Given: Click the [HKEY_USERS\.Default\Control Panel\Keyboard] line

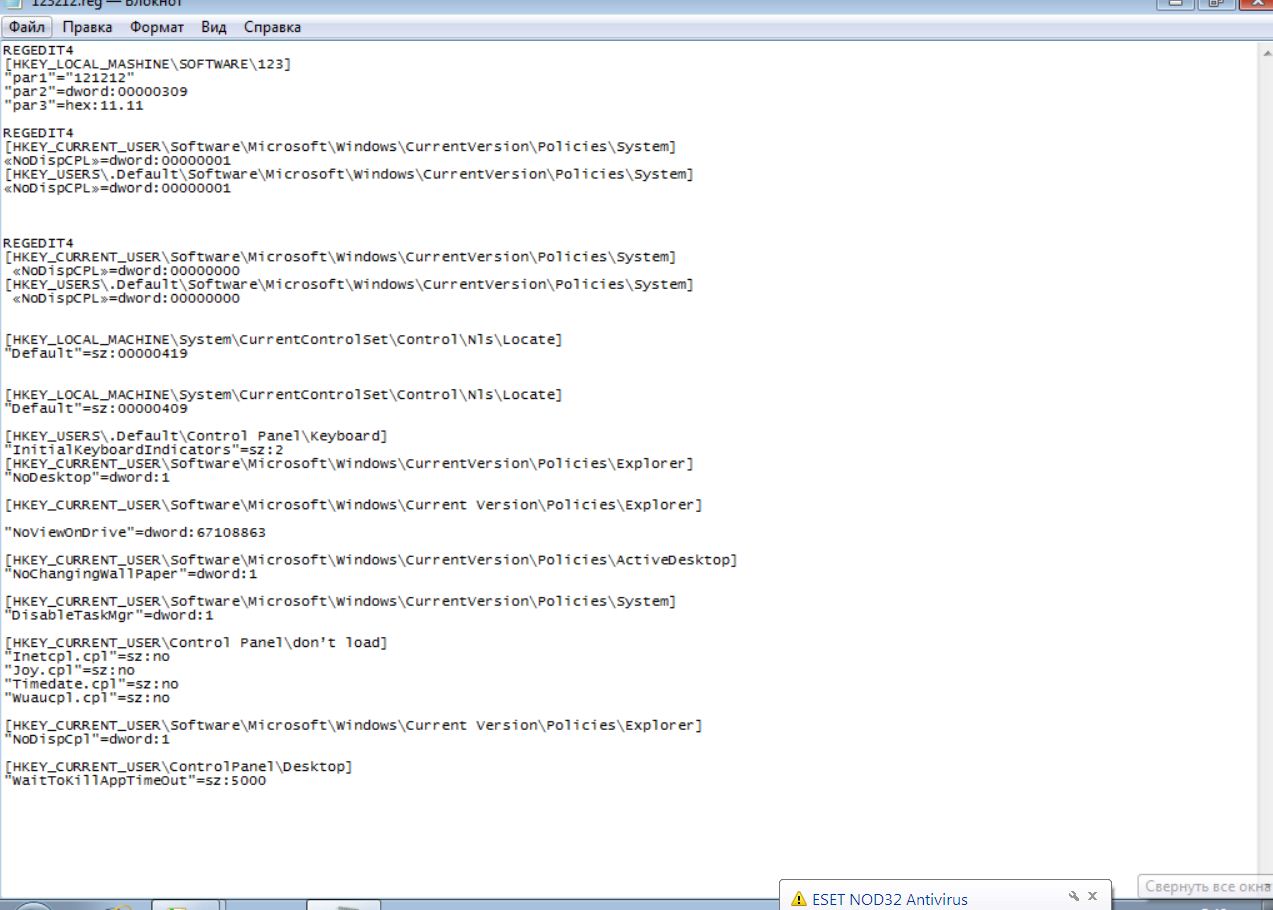Looking at the screenshot, I should [196, 436].
